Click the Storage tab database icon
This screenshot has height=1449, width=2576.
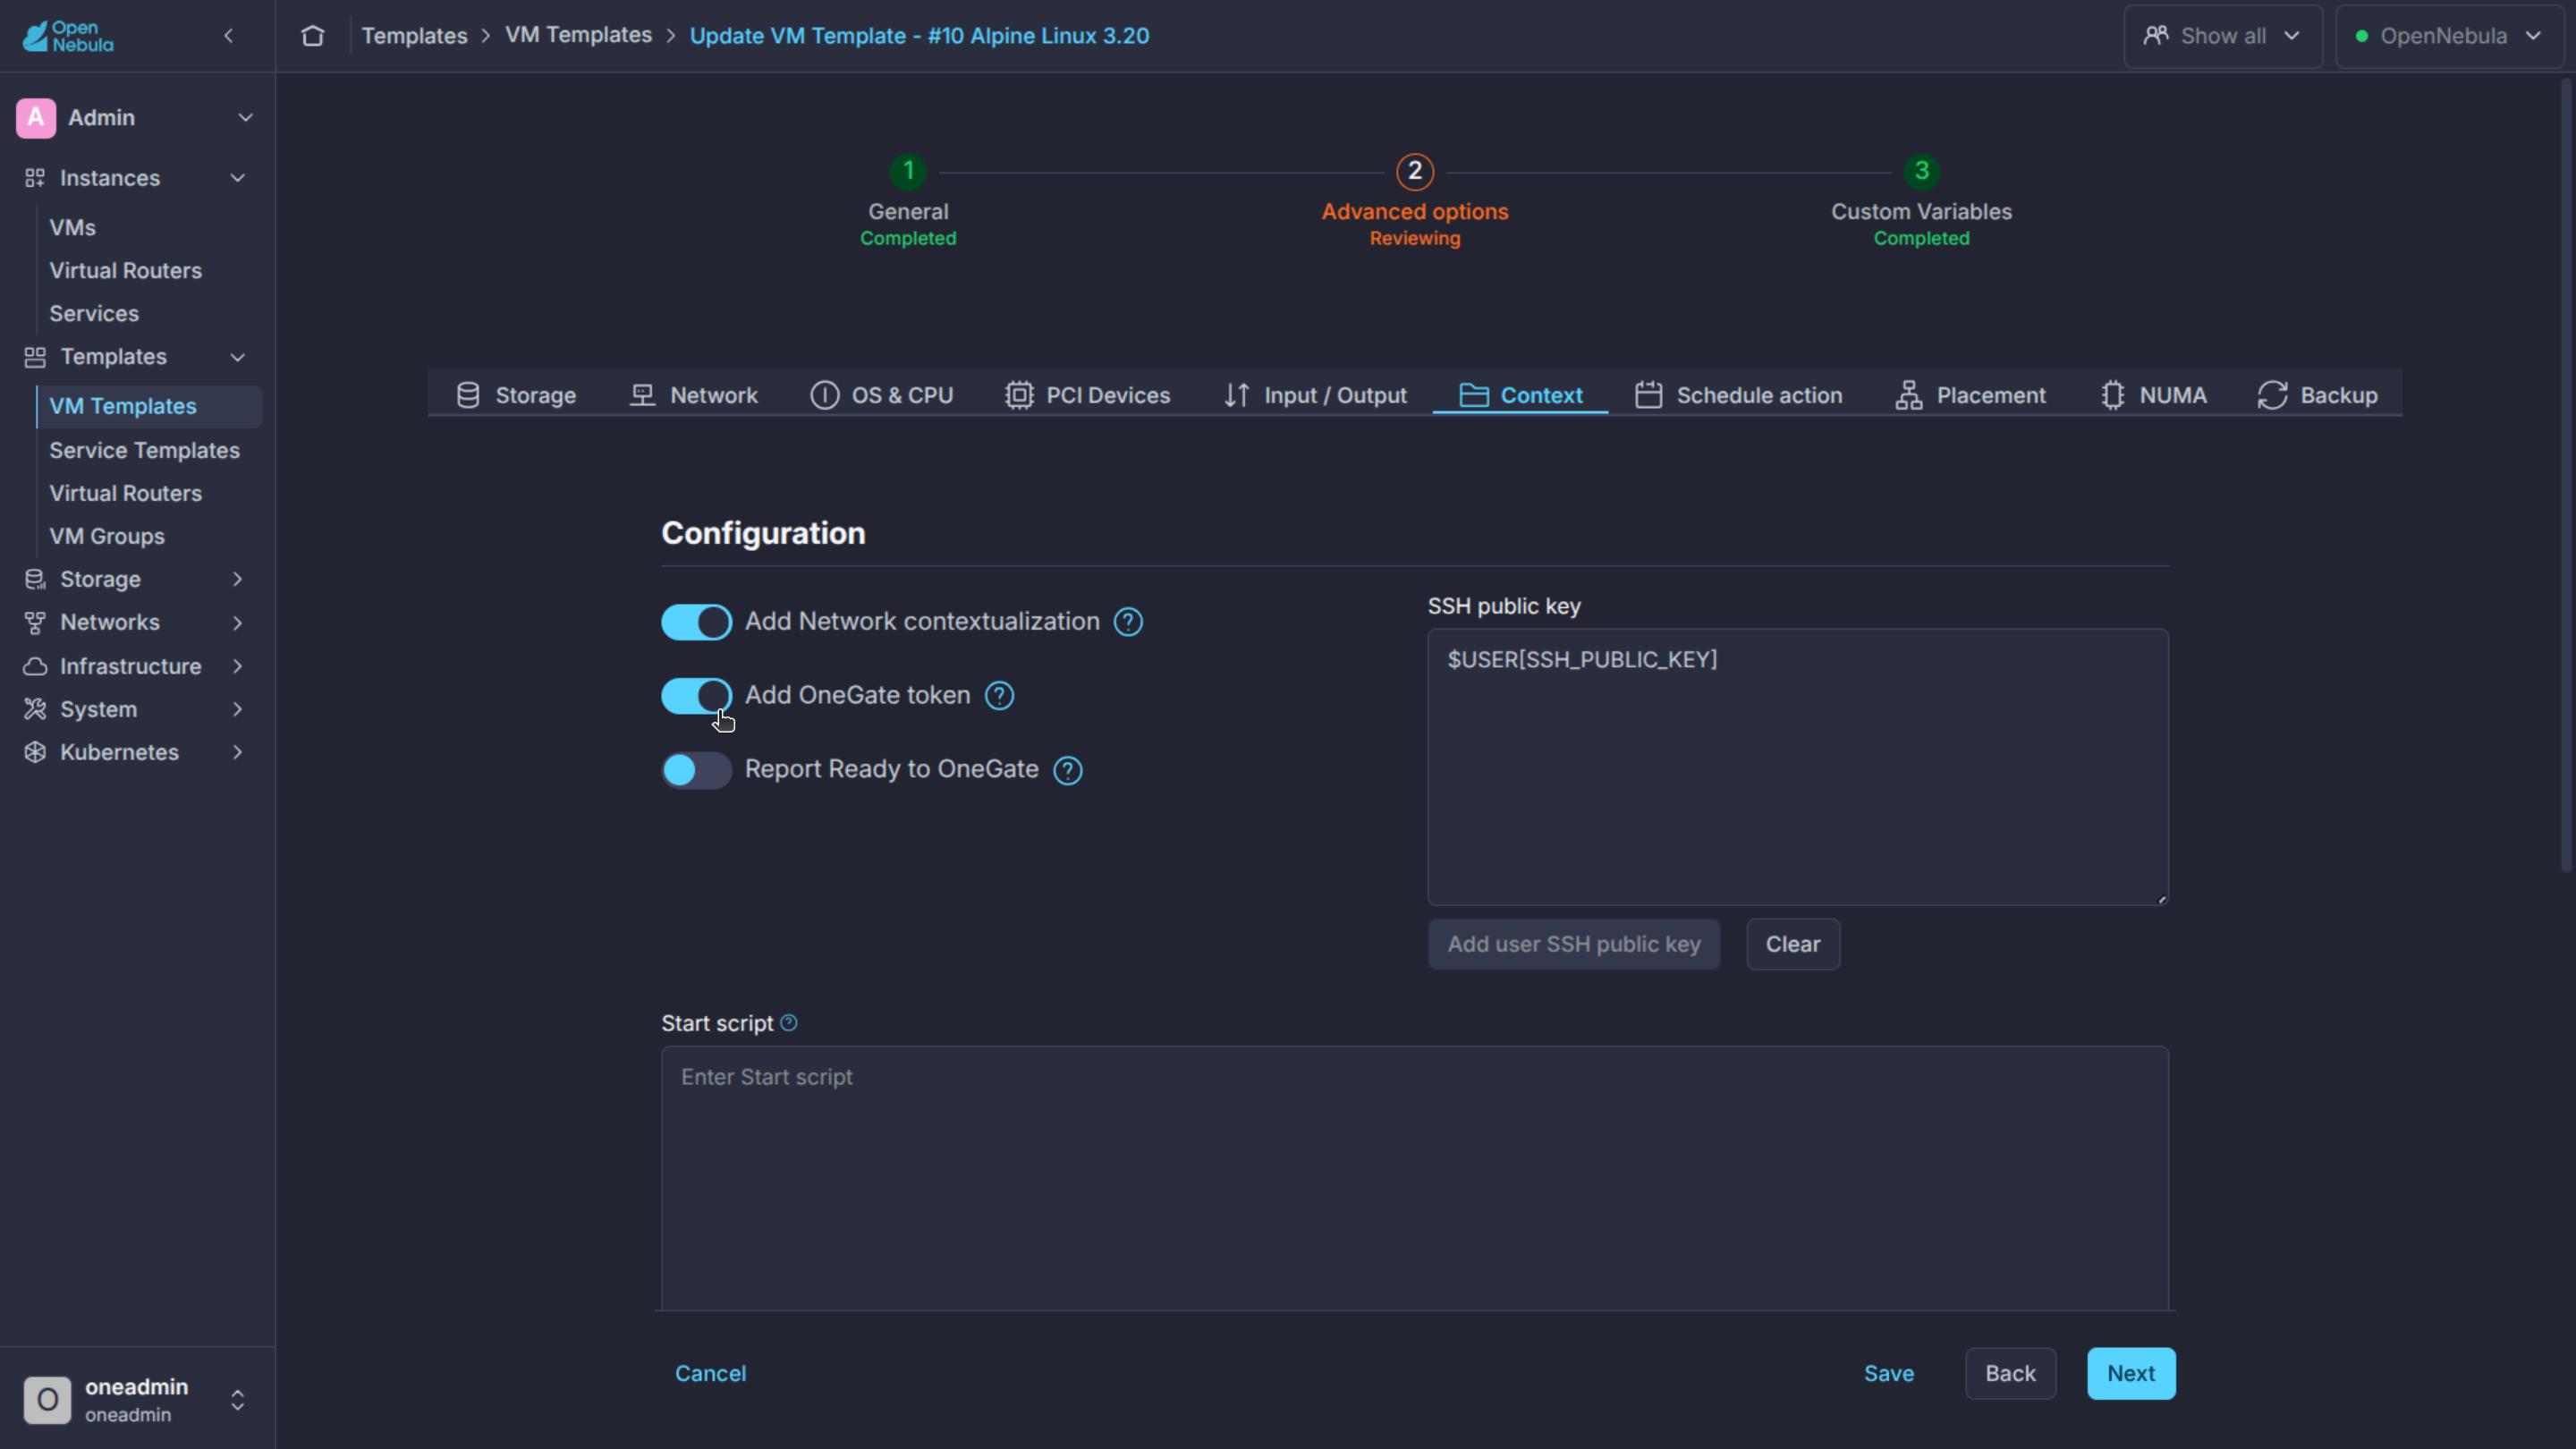[468, 395]
